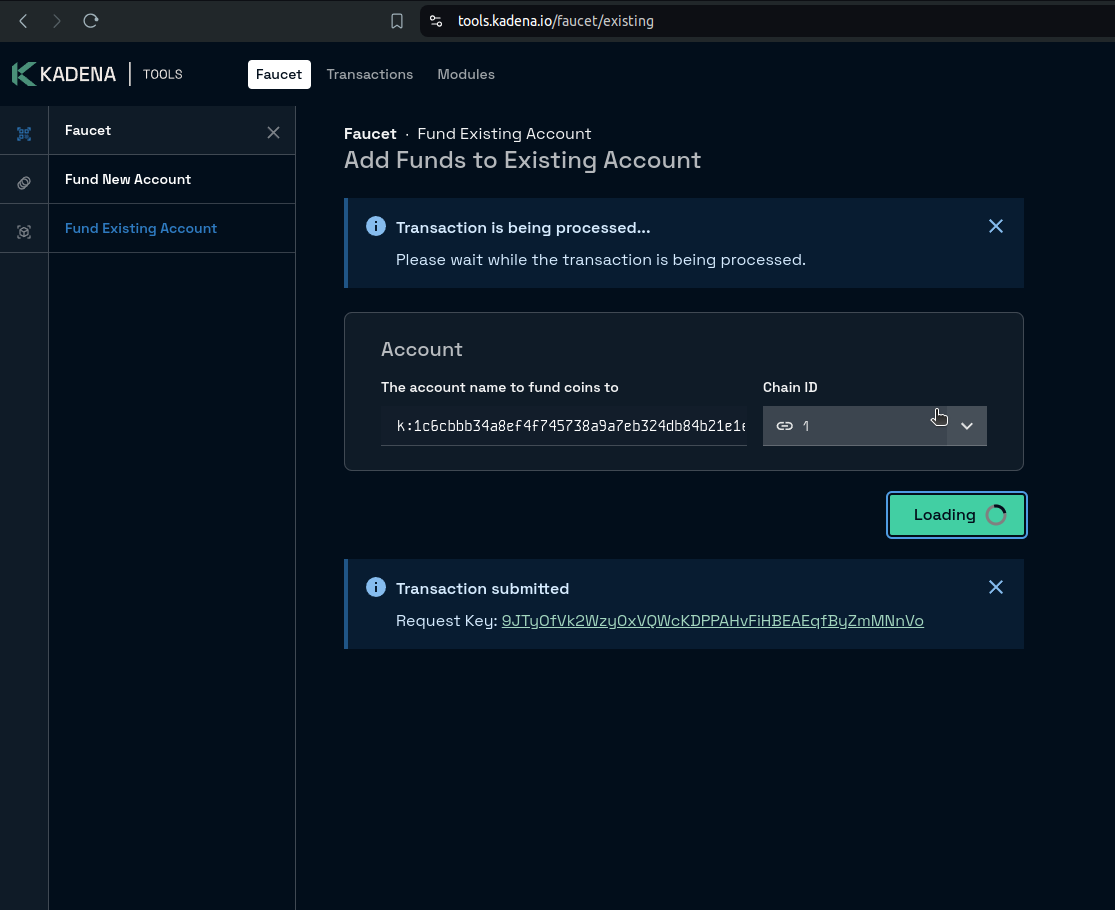Click the info icon on the processing notification
The height and width of the screenshot is (910, 1115).
(x=375, y=226)
